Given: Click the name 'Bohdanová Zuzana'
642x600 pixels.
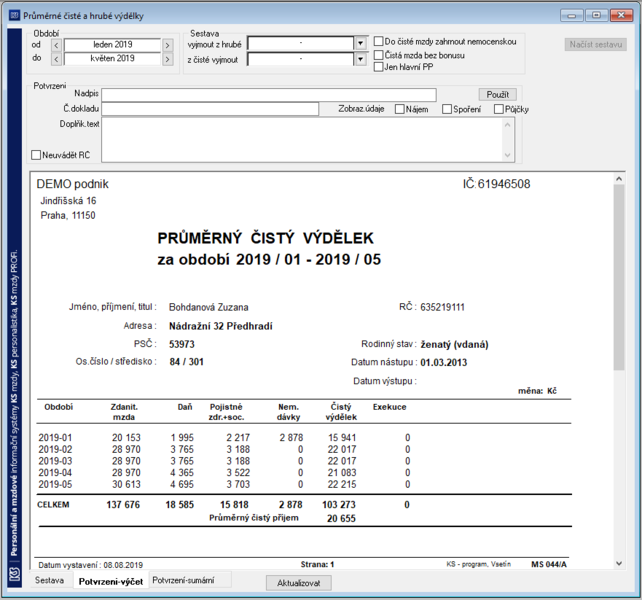Looking at the screenshot, I should [208, 307].
